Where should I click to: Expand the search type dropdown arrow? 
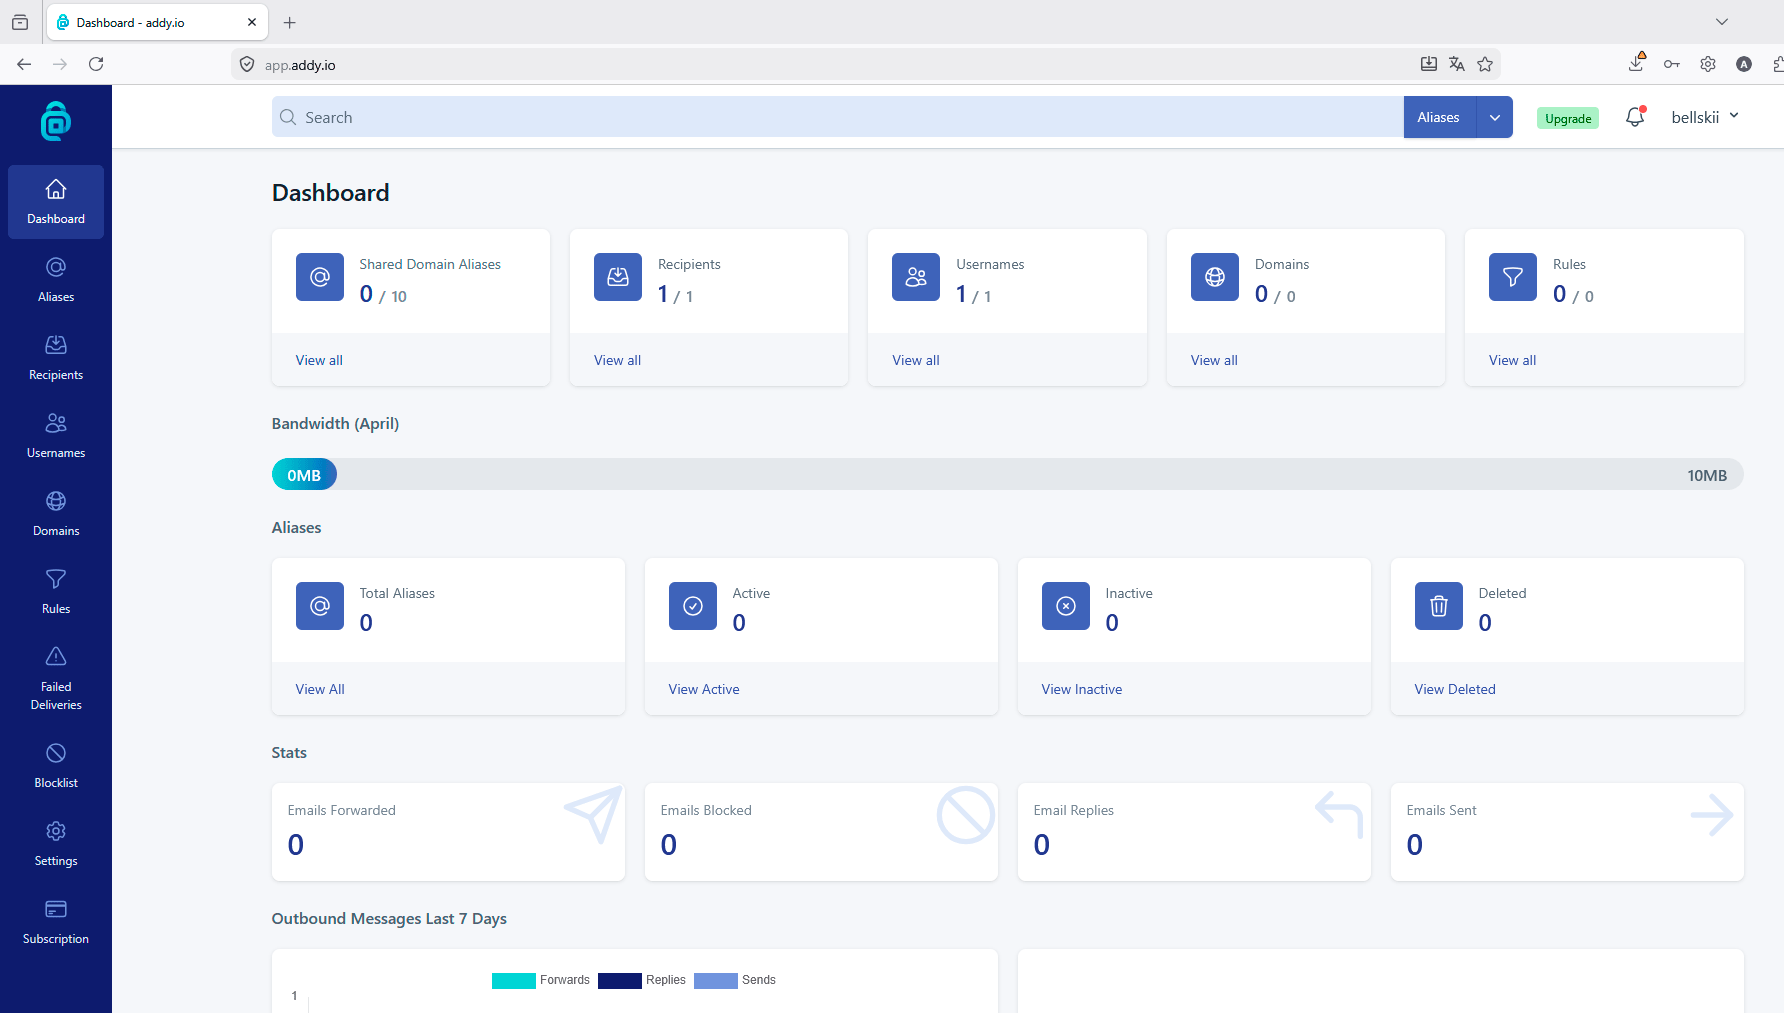(x=1495, y=117)
